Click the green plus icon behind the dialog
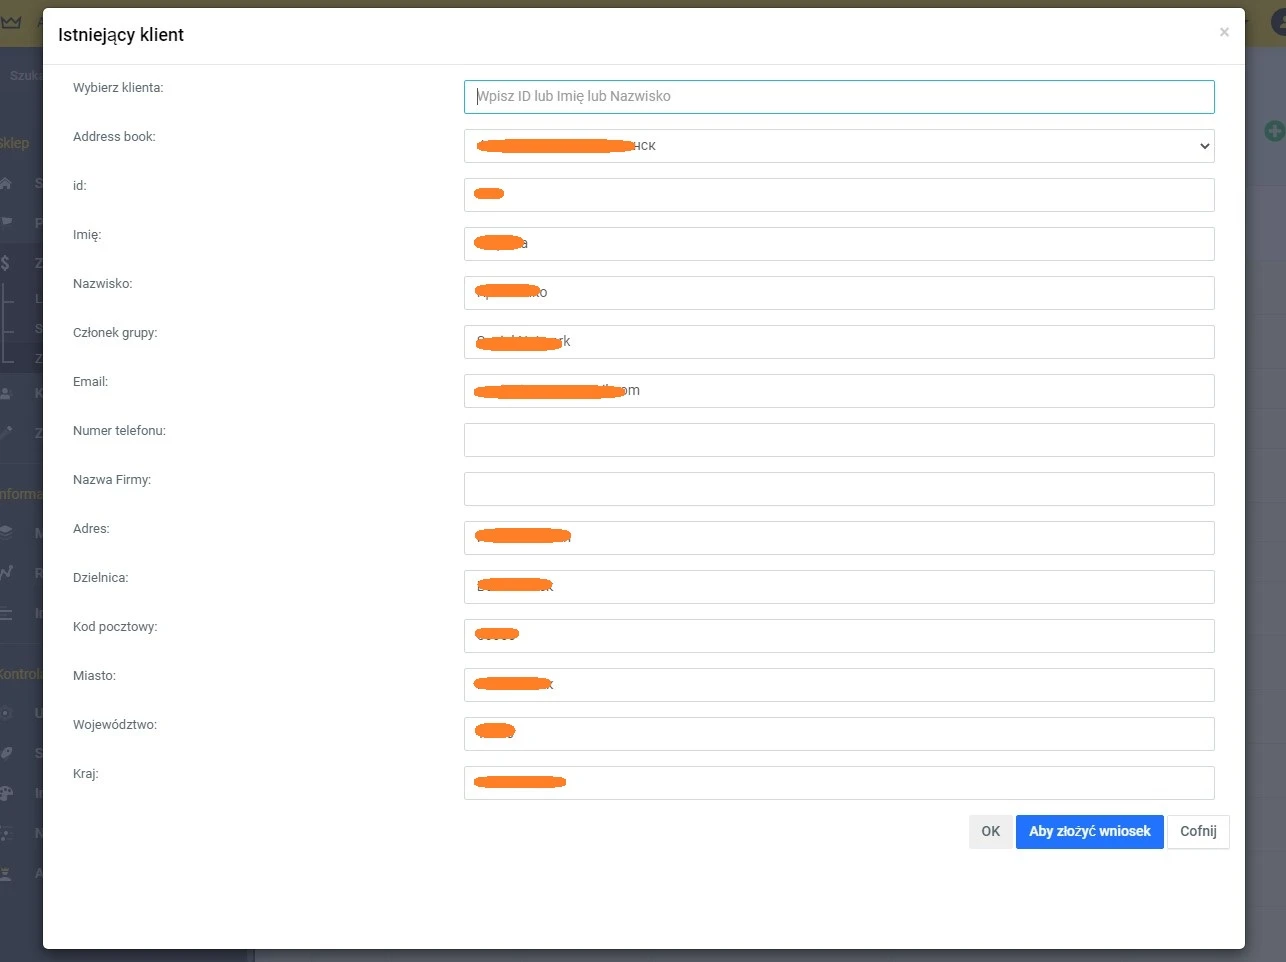The image size is (1286, 962). pos(1273,131)
